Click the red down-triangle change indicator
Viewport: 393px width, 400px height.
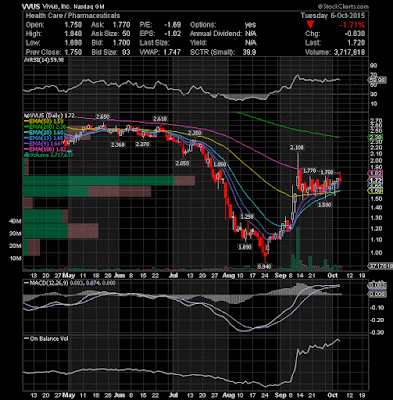tap(310, 25)
